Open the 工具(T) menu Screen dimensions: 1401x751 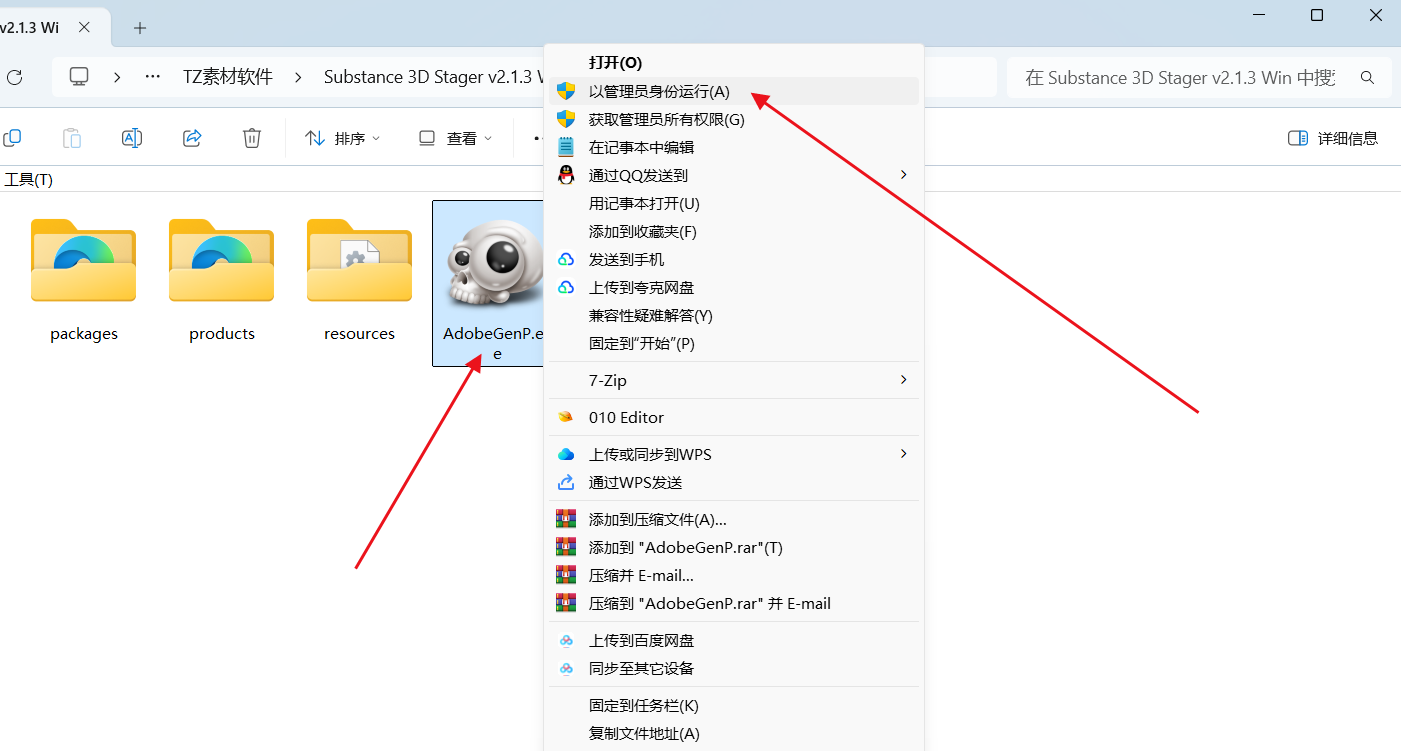(29, 179)
